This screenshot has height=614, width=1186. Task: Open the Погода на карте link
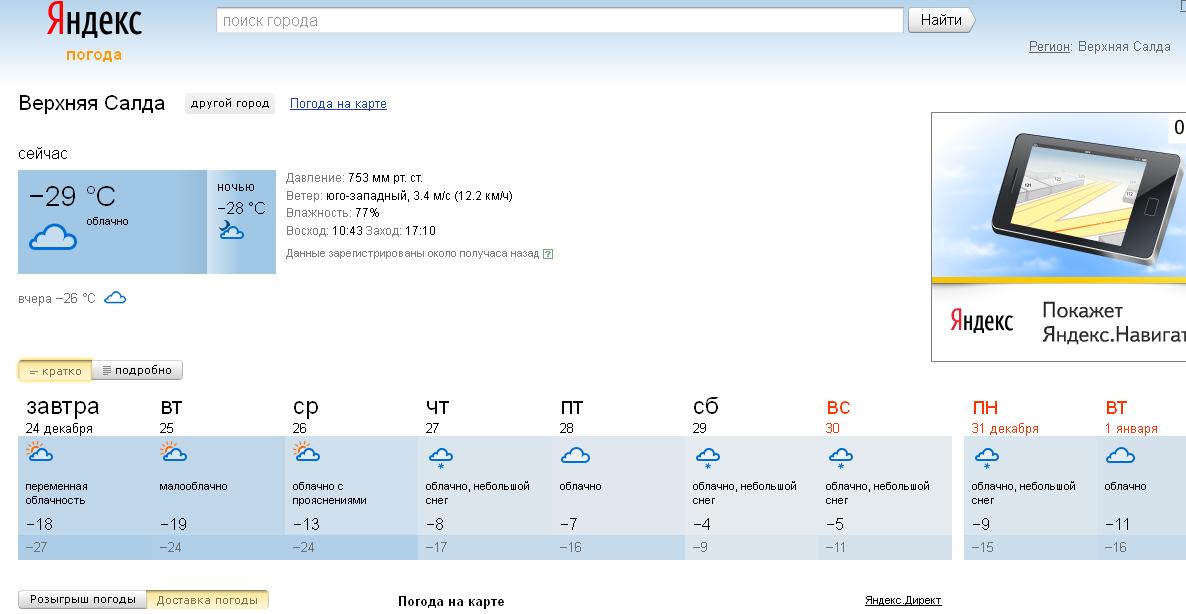click(x=338, y=104)
